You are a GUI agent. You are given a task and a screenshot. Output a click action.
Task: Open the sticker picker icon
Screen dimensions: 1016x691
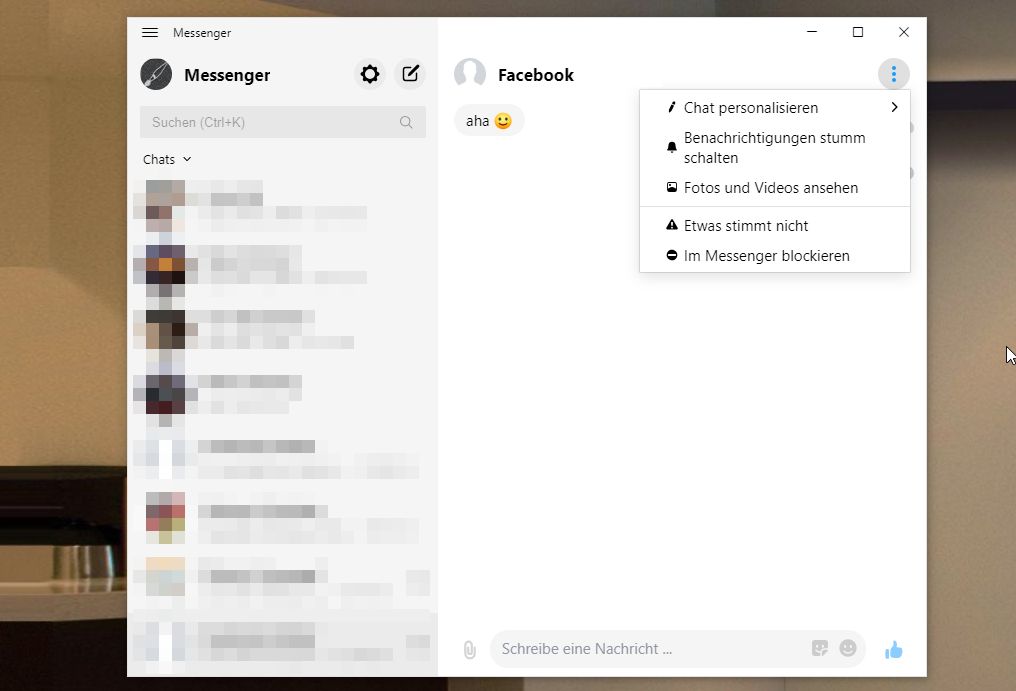[820, 648]
